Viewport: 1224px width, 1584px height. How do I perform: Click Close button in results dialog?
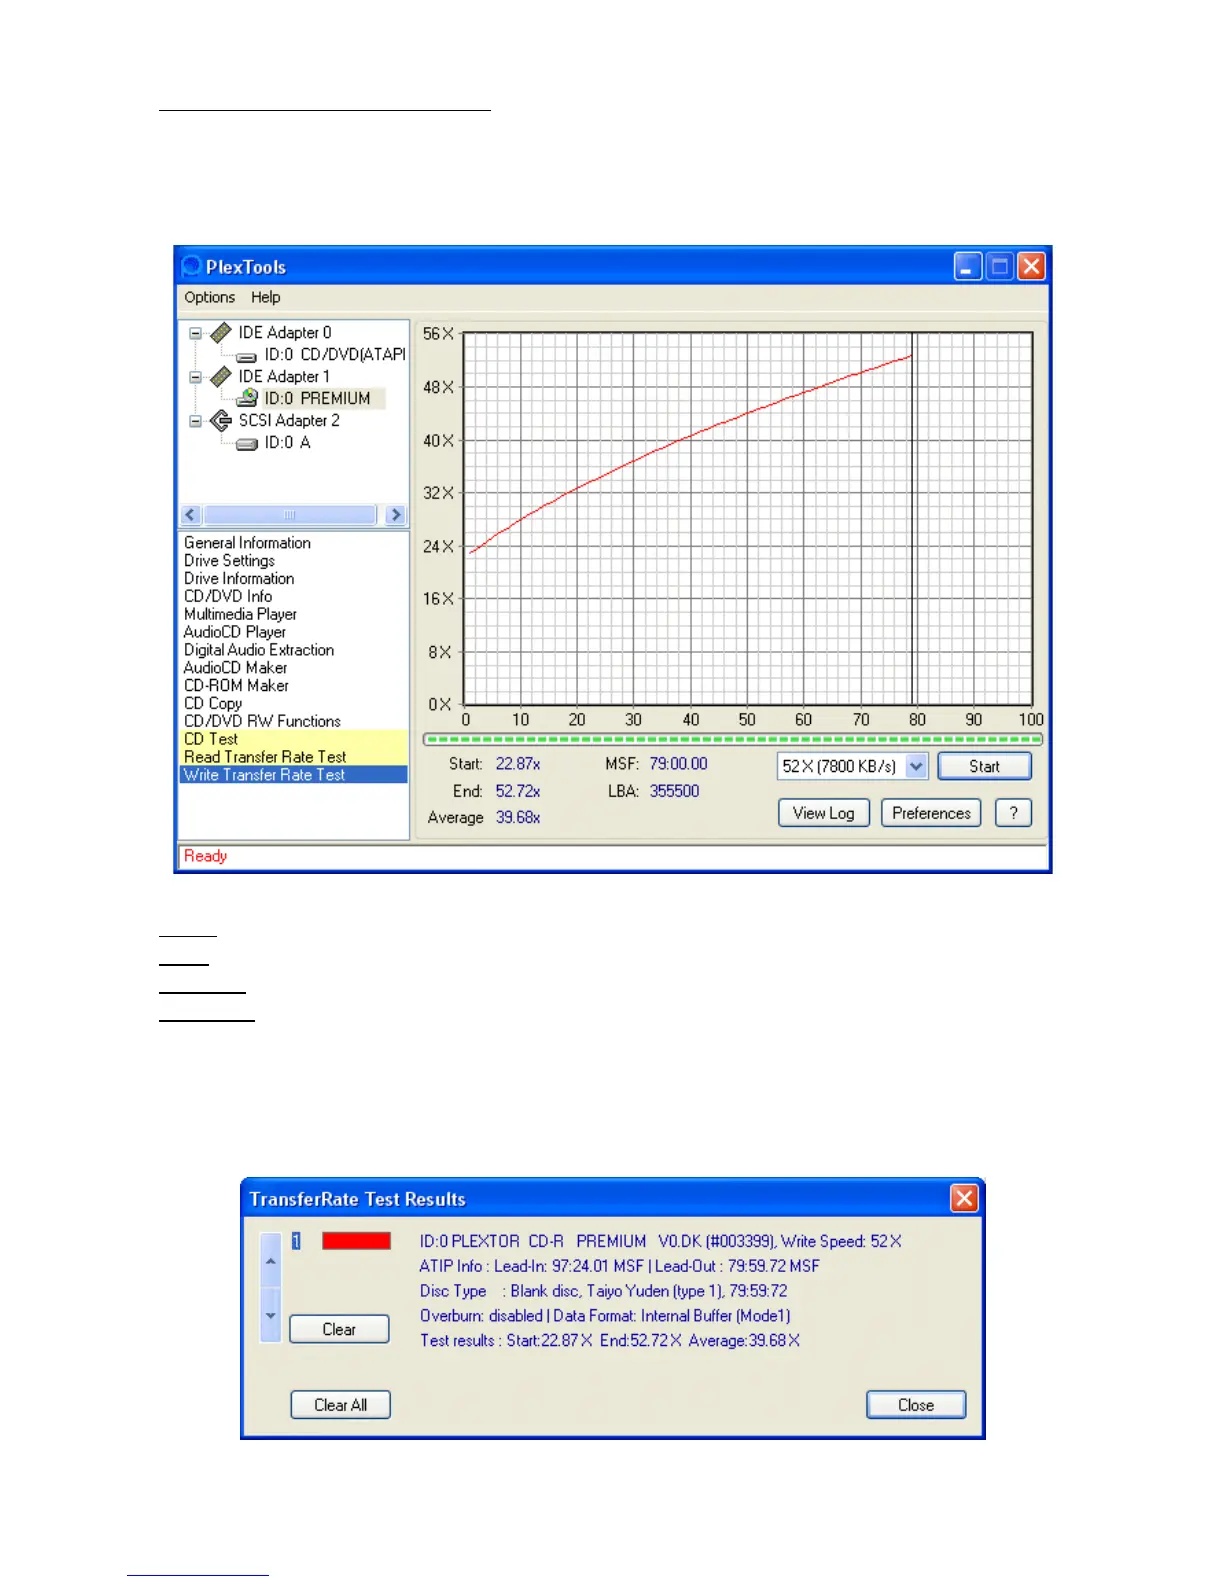916,1405
